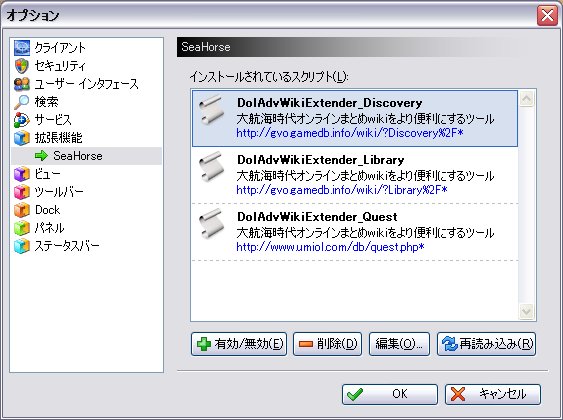Open the ステータスバー category

pyautogui.click(x=67, y=246)
